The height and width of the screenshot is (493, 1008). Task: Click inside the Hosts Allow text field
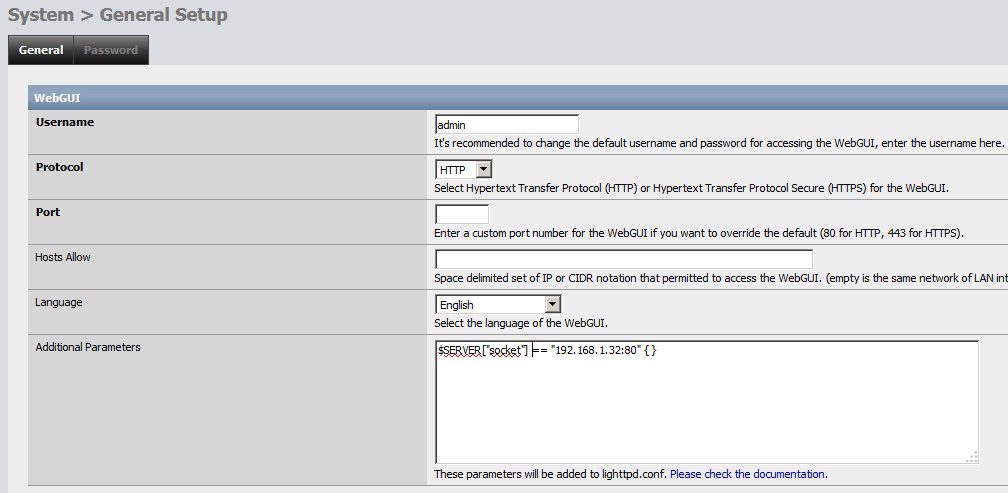pos(624,260)
